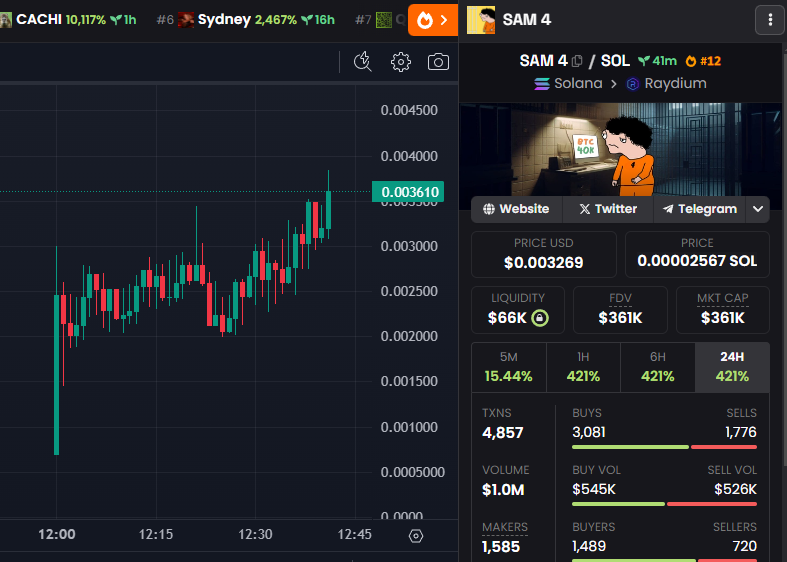Open the #7 trending token thumbnail
This screenshot has width=787, height=562.
(384, 20)
